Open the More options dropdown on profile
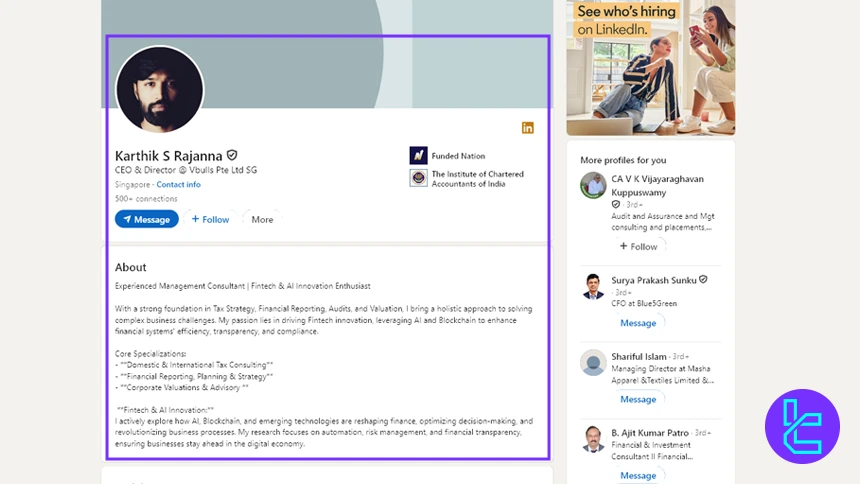 click(x=262, y=220)
